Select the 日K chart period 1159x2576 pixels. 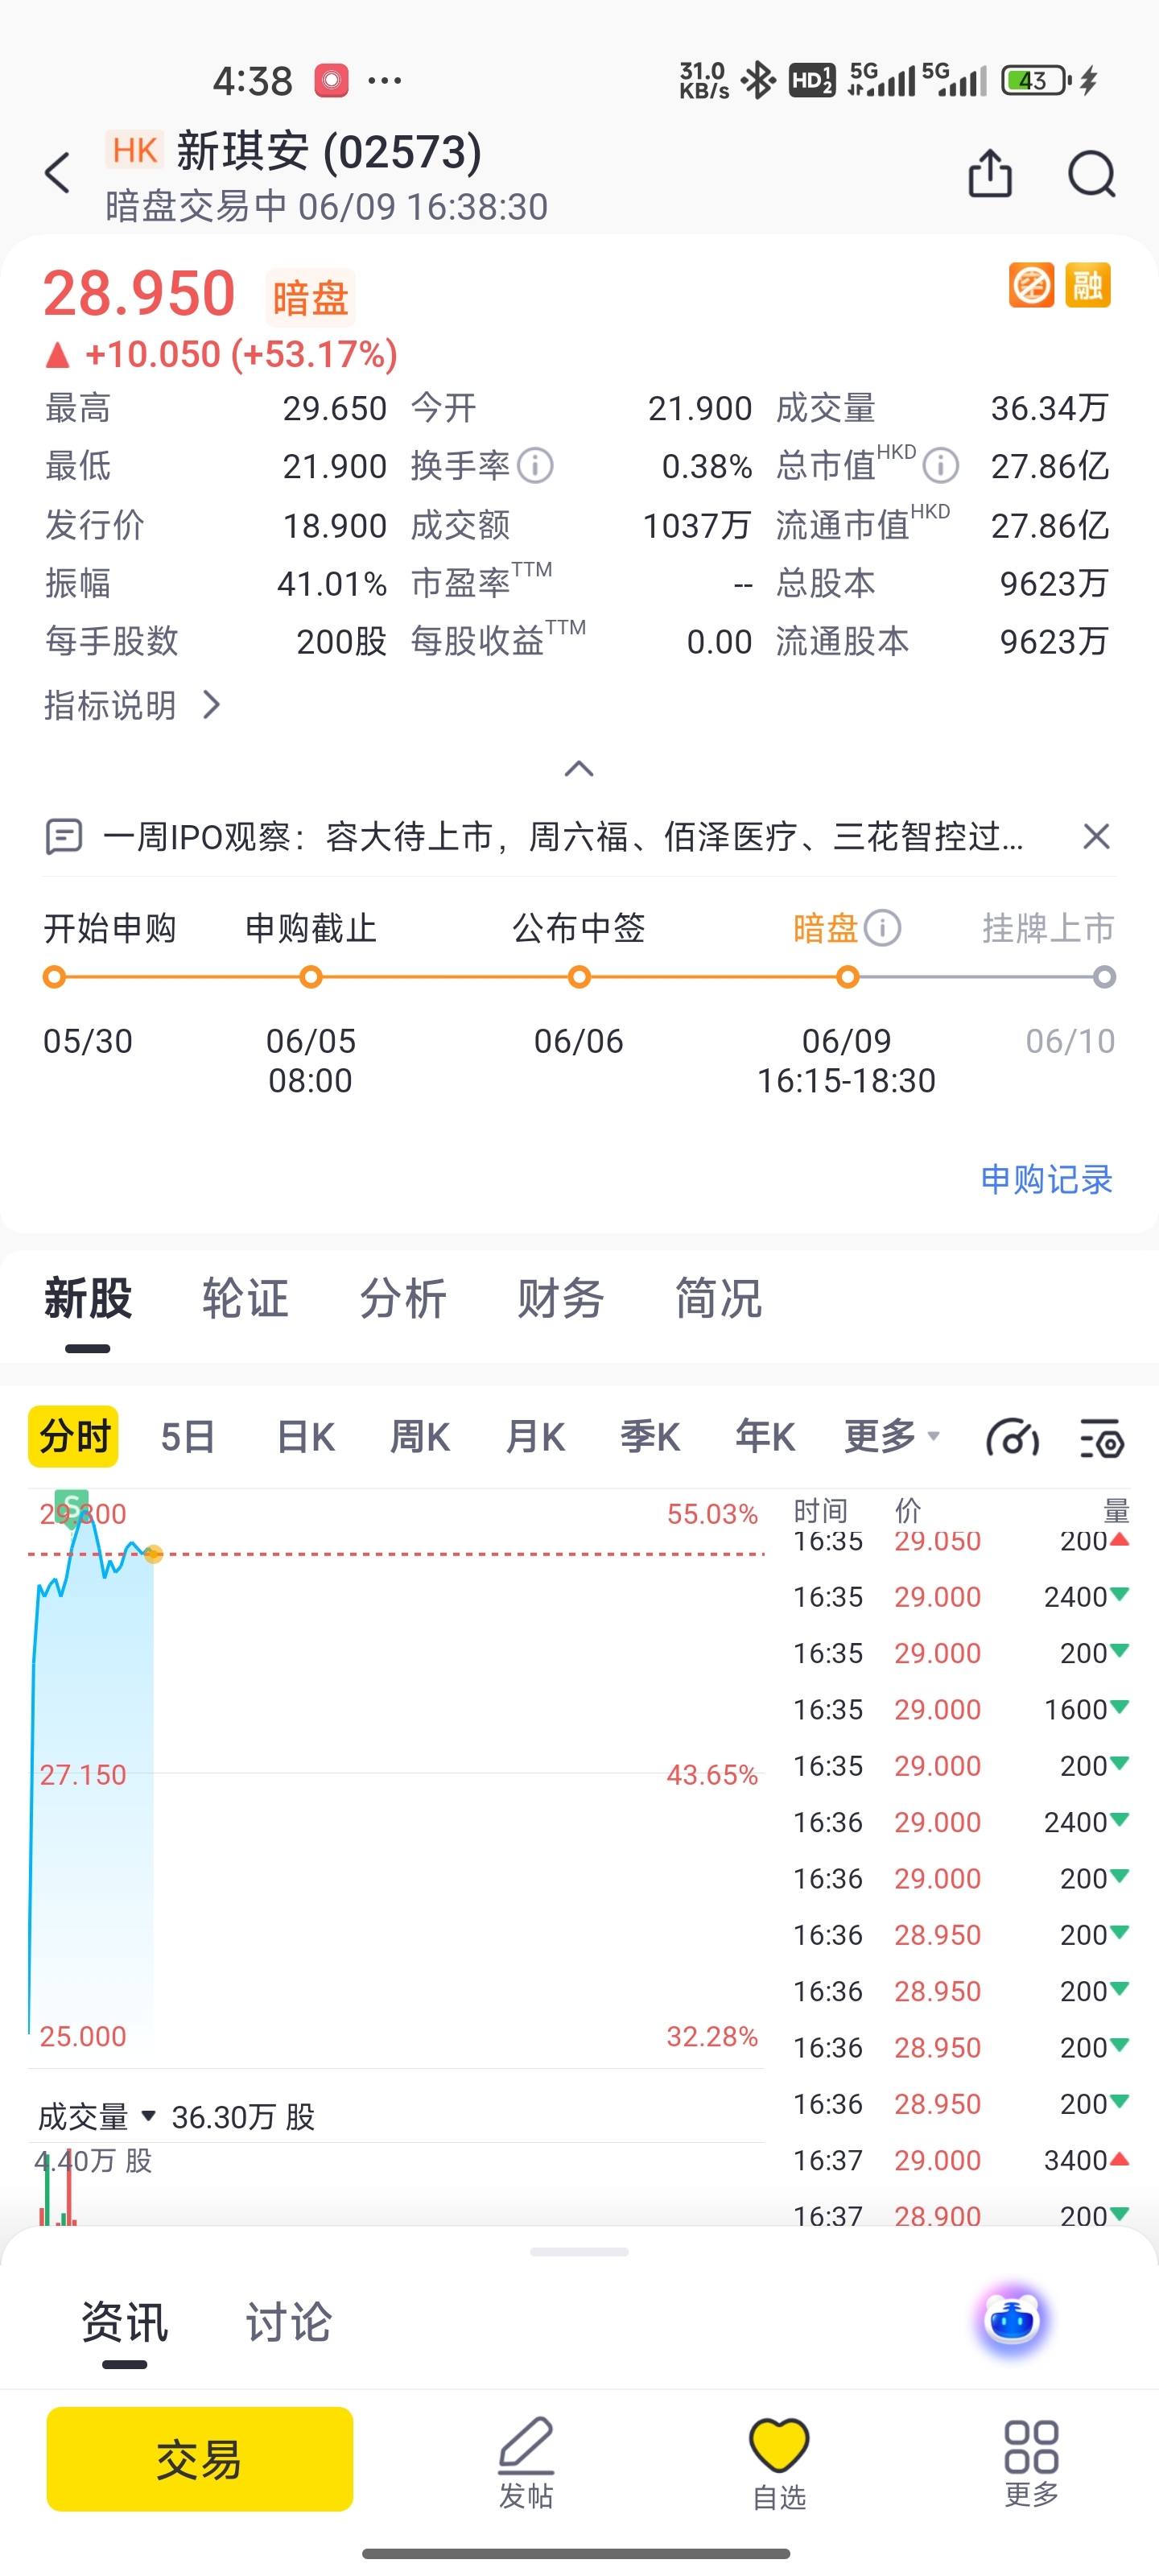305,1437
